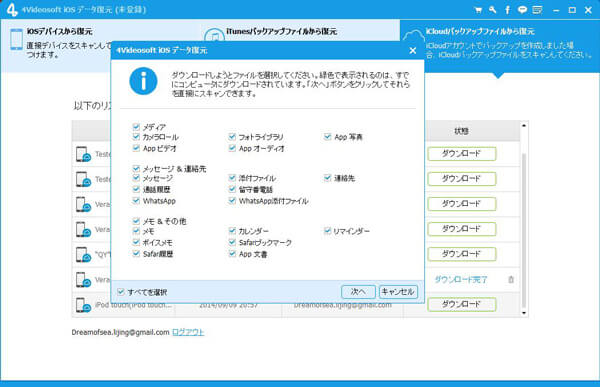The image size is (600, 387).
Task: Select the iCloudバックアップファイルから復元 tab
Action: pyautogui.click(x=500, y=46)
